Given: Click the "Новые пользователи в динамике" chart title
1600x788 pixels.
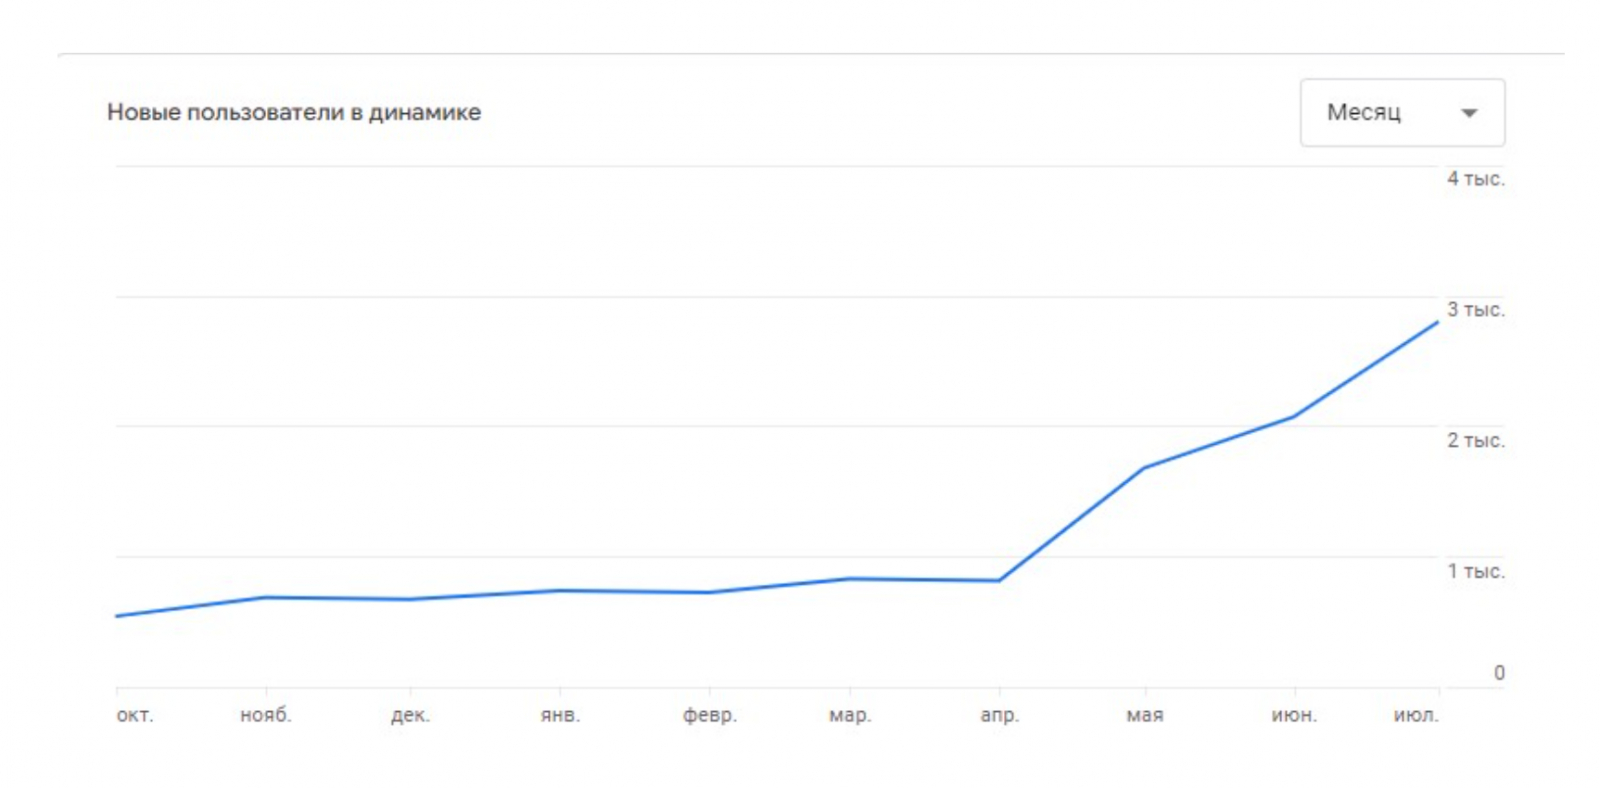Looking at the screenshot, I should pos(294,113).
